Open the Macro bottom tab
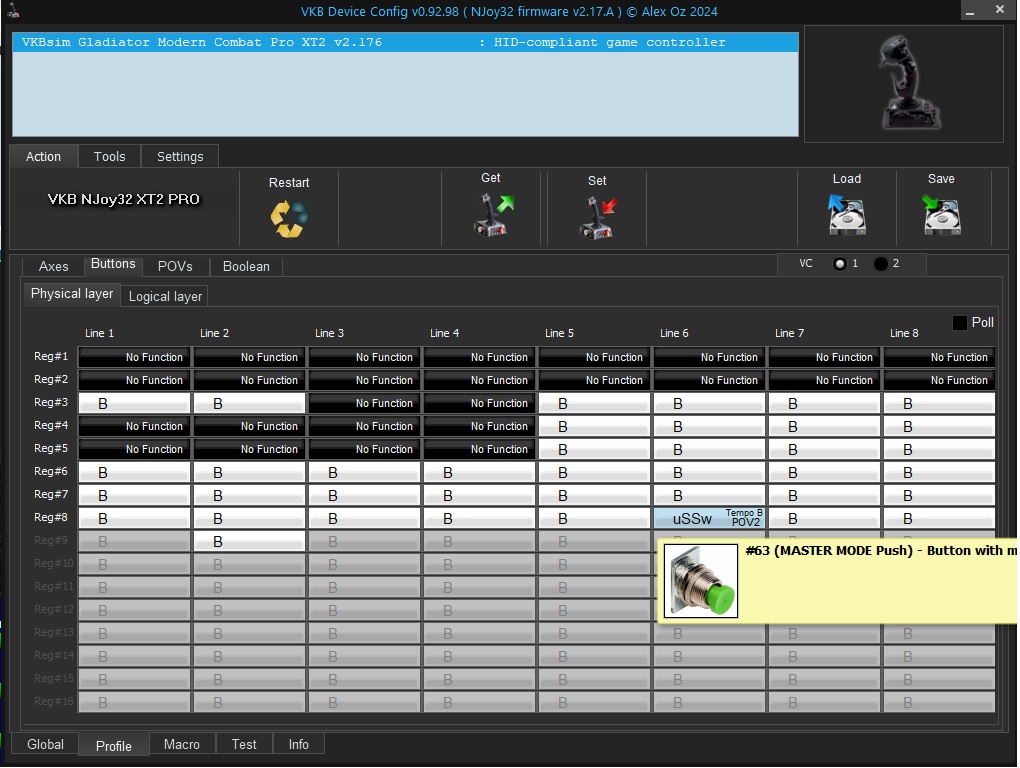This screenshot has height=768, width=1020. (182, 745)
